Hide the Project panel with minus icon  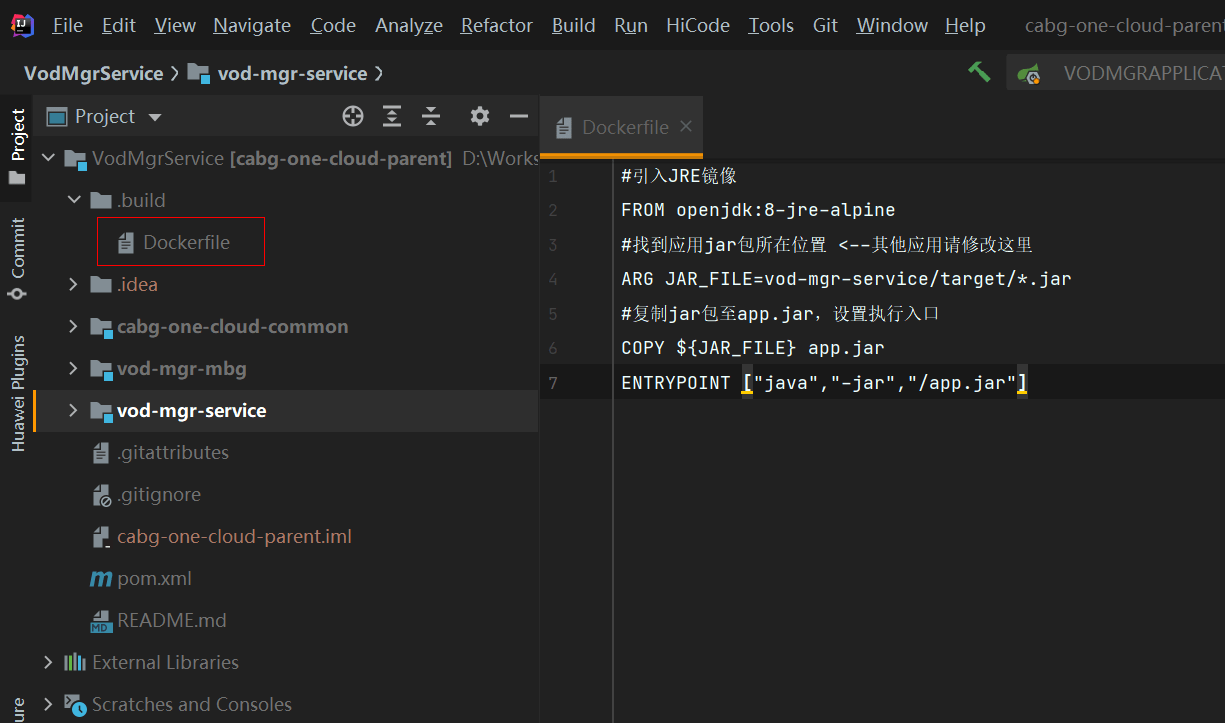pos(518,117)
